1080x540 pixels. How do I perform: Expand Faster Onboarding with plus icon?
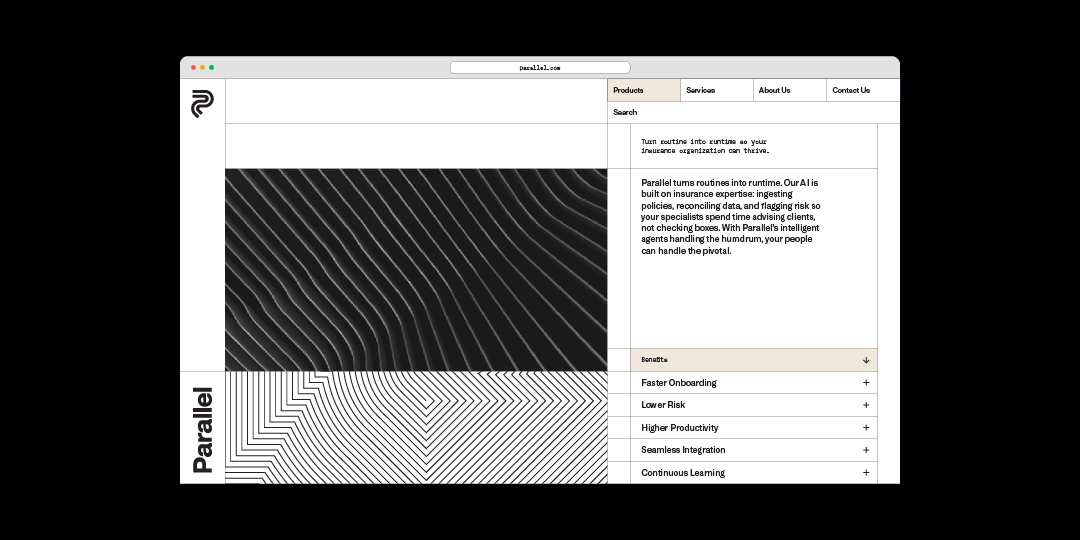(866, 382)
